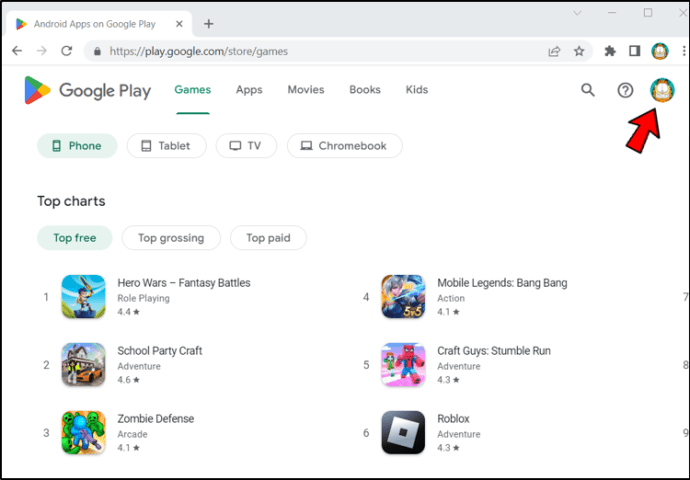
Task: Select the Top free chart chip
Action: tap(75, 238)
